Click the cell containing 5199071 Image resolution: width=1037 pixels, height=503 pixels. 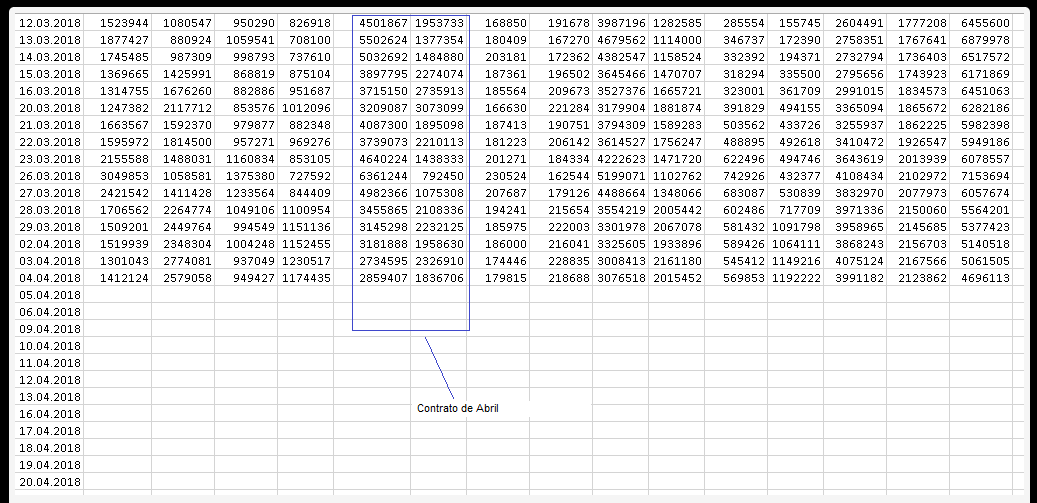point(620,176)
